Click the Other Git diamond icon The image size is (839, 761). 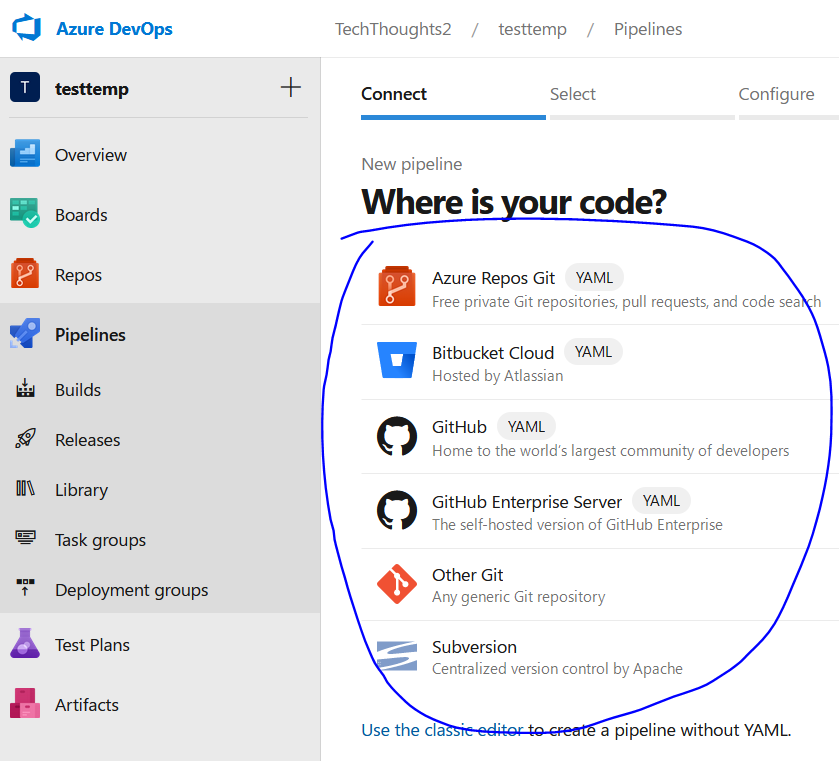click(x=396, y=584)
